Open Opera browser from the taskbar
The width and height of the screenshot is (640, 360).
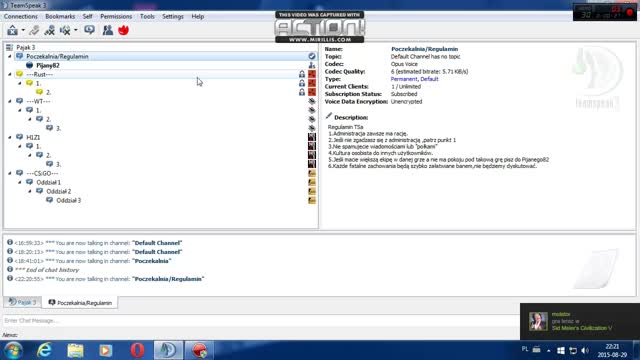(138, 350)
